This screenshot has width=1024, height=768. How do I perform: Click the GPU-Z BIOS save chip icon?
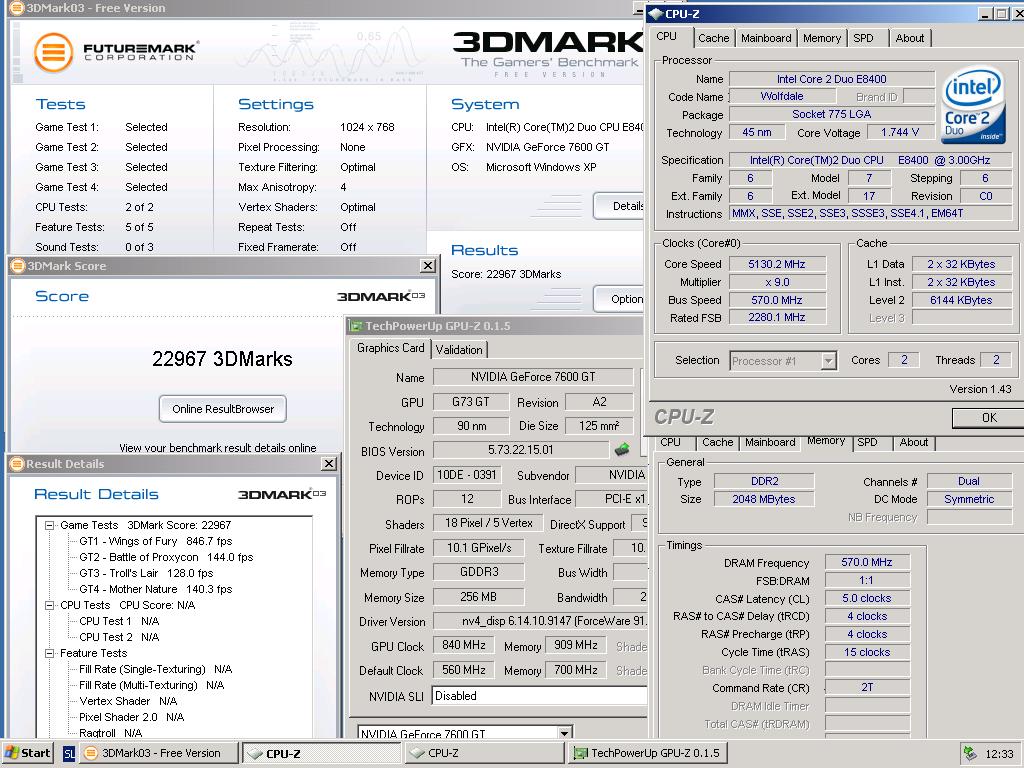[622, 449]
